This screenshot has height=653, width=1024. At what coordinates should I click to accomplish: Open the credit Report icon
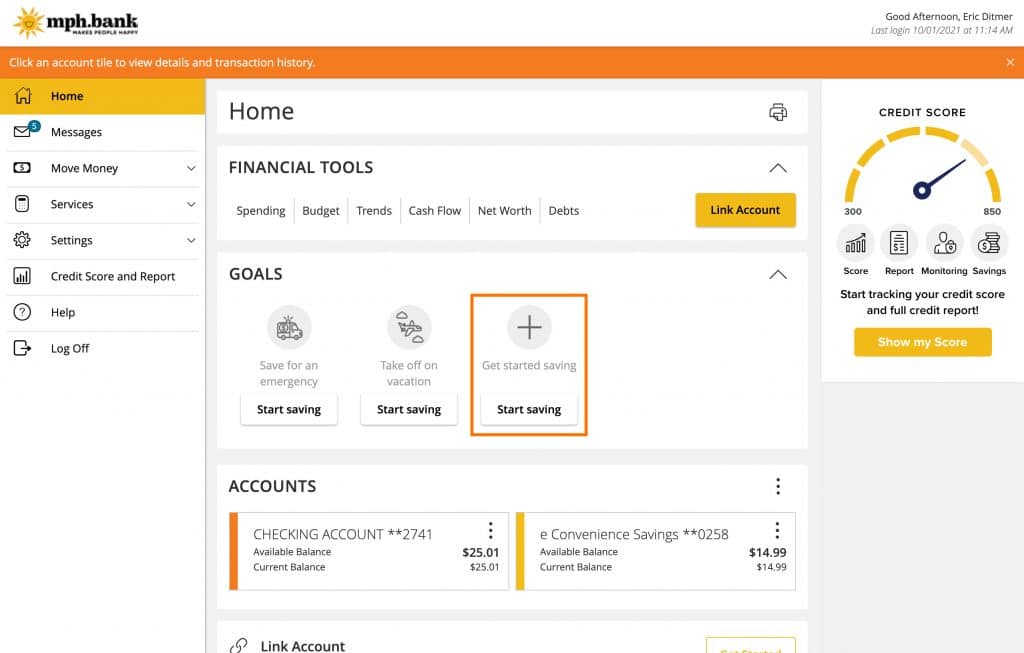tap(899, 243)
